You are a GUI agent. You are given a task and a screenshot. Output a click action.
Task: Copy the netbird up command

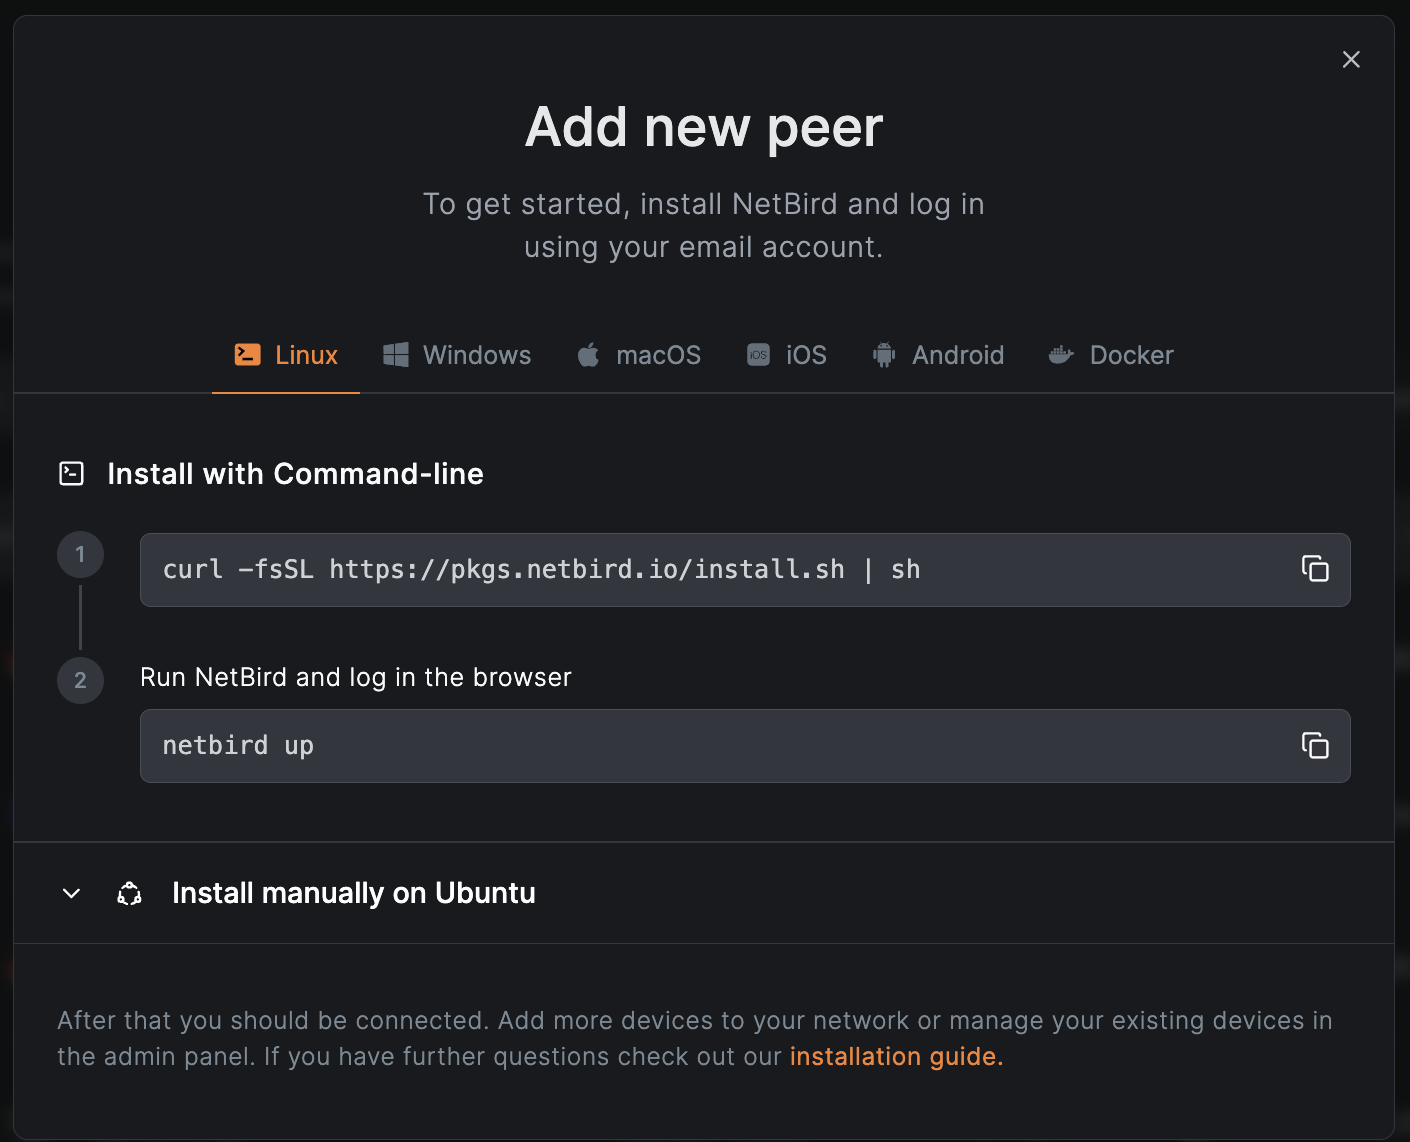[x=1314, y=745]
